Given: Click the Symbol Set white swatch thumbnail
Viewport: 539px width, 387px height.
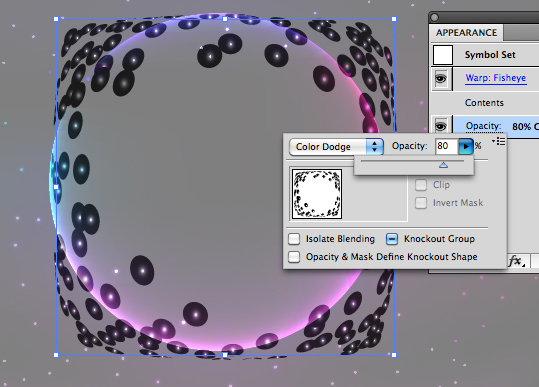Looking at the screenshot, I should pos(443,55).
